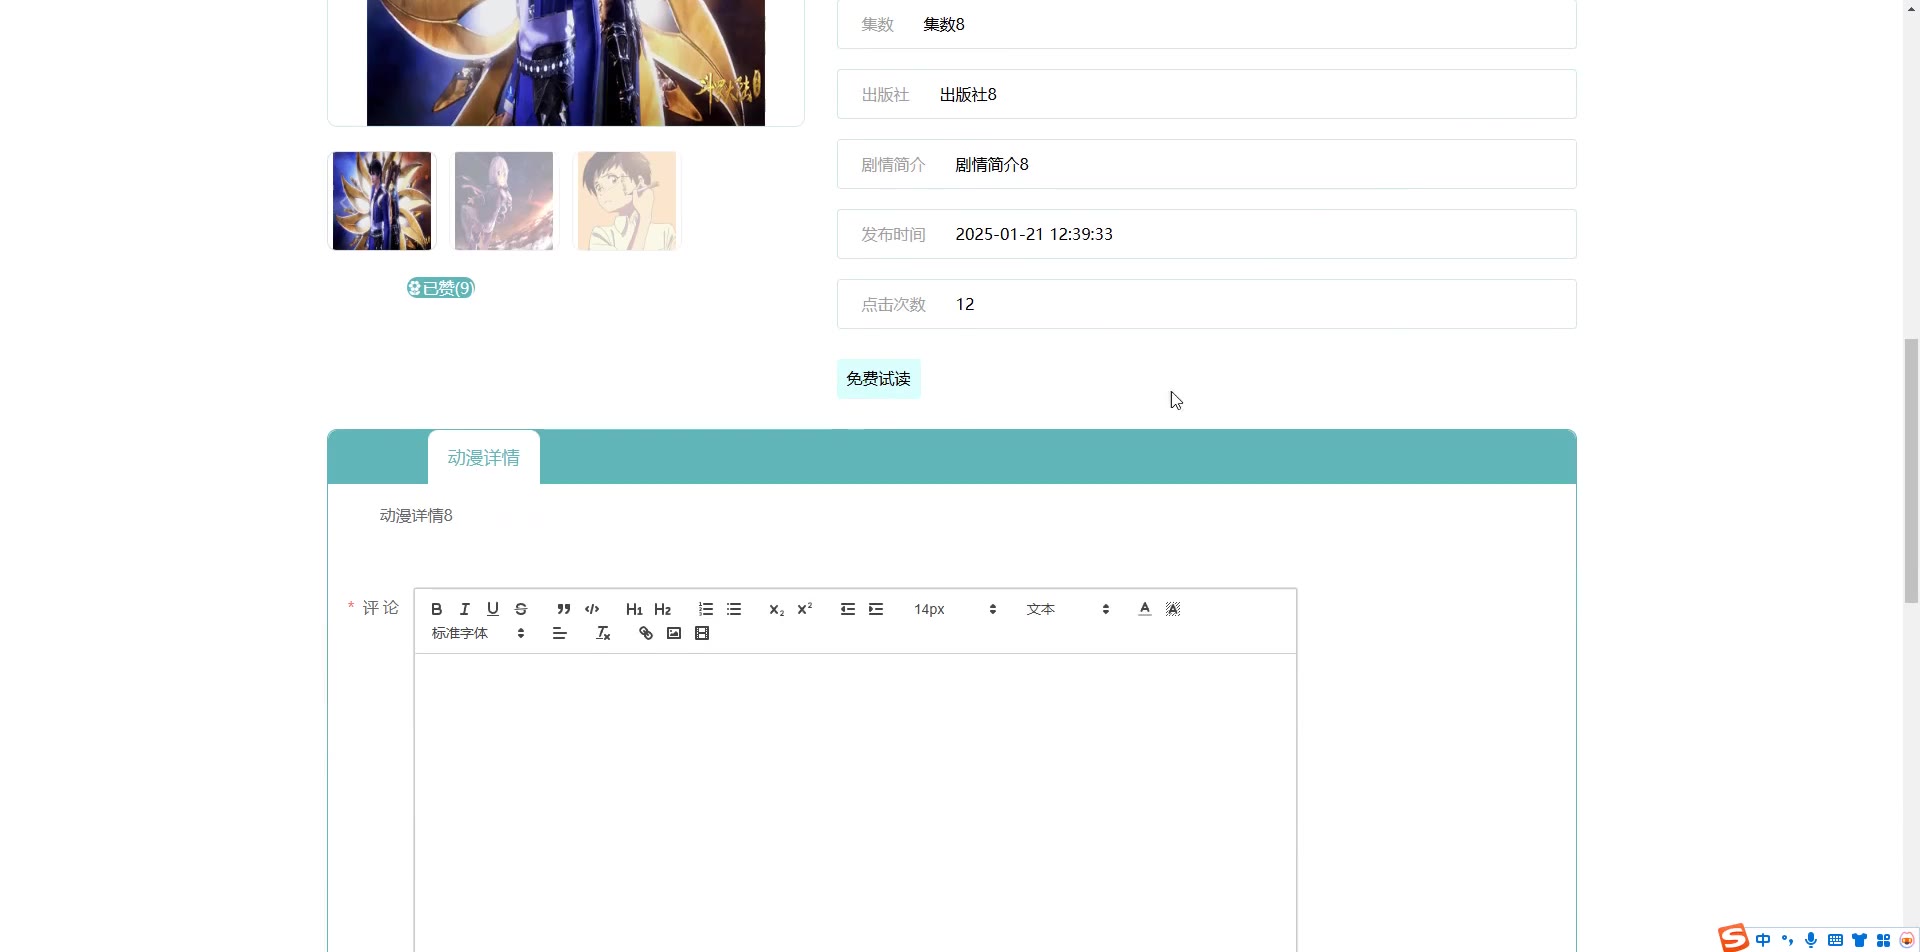Click the 动漫详情8 description text
Image resolution: width=1920 pixels, height=952 pixels.
416,516
